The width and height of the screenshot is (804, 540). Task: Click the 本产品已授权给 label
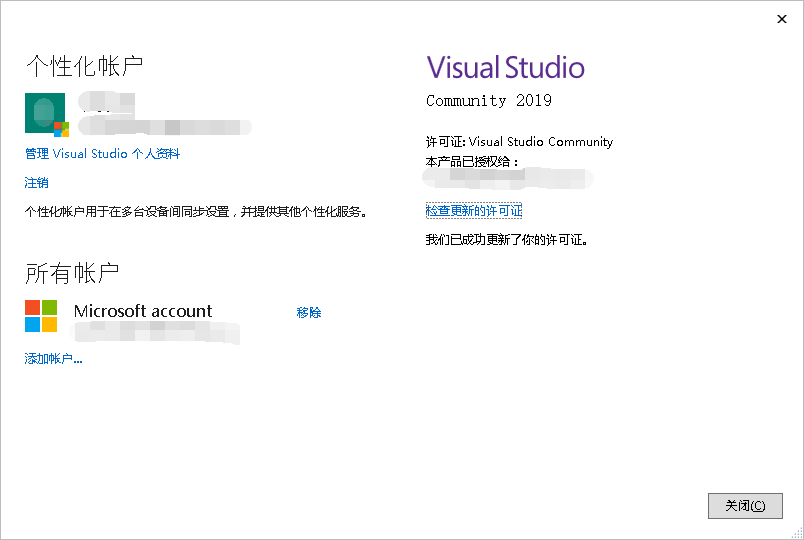coord(472,162)
